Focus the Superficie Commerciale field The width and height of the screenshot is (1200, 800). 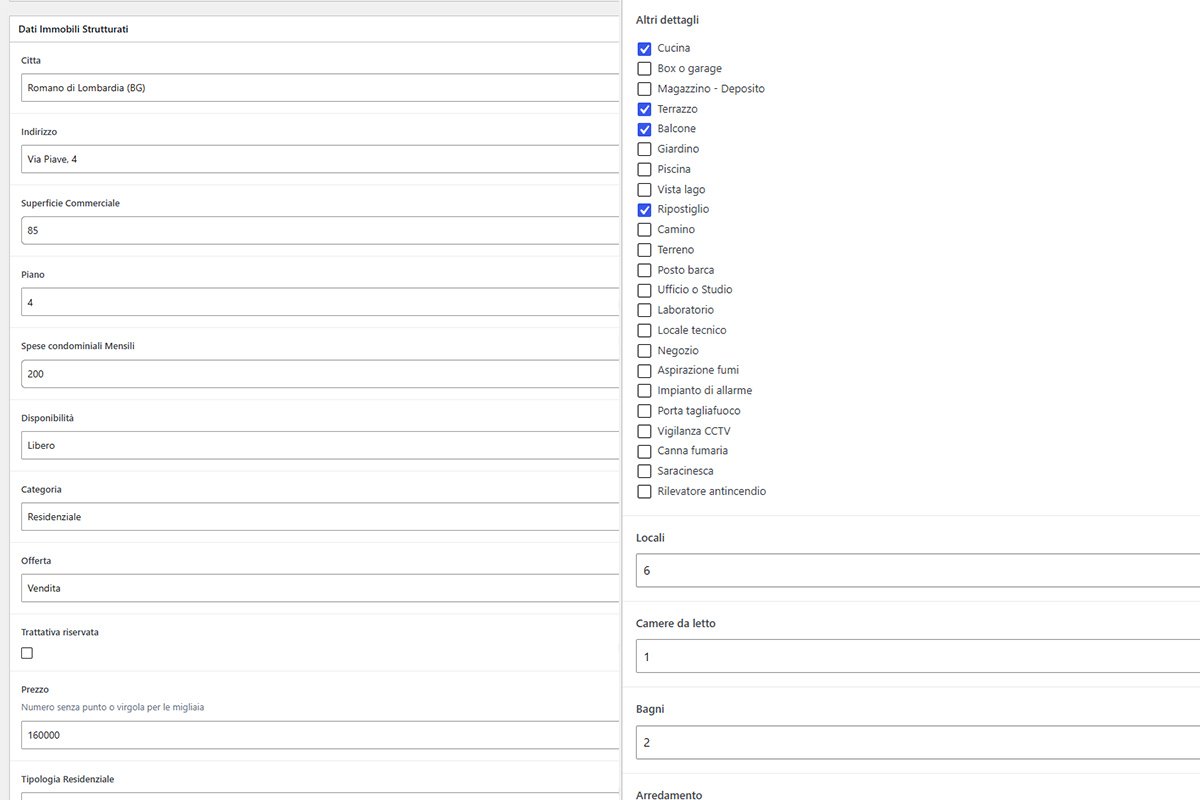click(x=320, y=231)
